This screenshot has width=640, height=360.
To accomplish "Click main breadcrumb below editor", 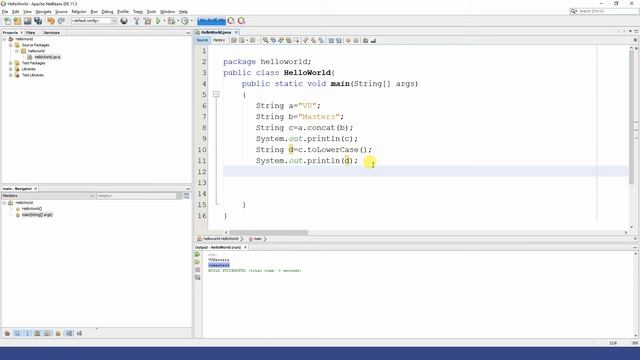I will pyautogui.click(x=255, y=239).
